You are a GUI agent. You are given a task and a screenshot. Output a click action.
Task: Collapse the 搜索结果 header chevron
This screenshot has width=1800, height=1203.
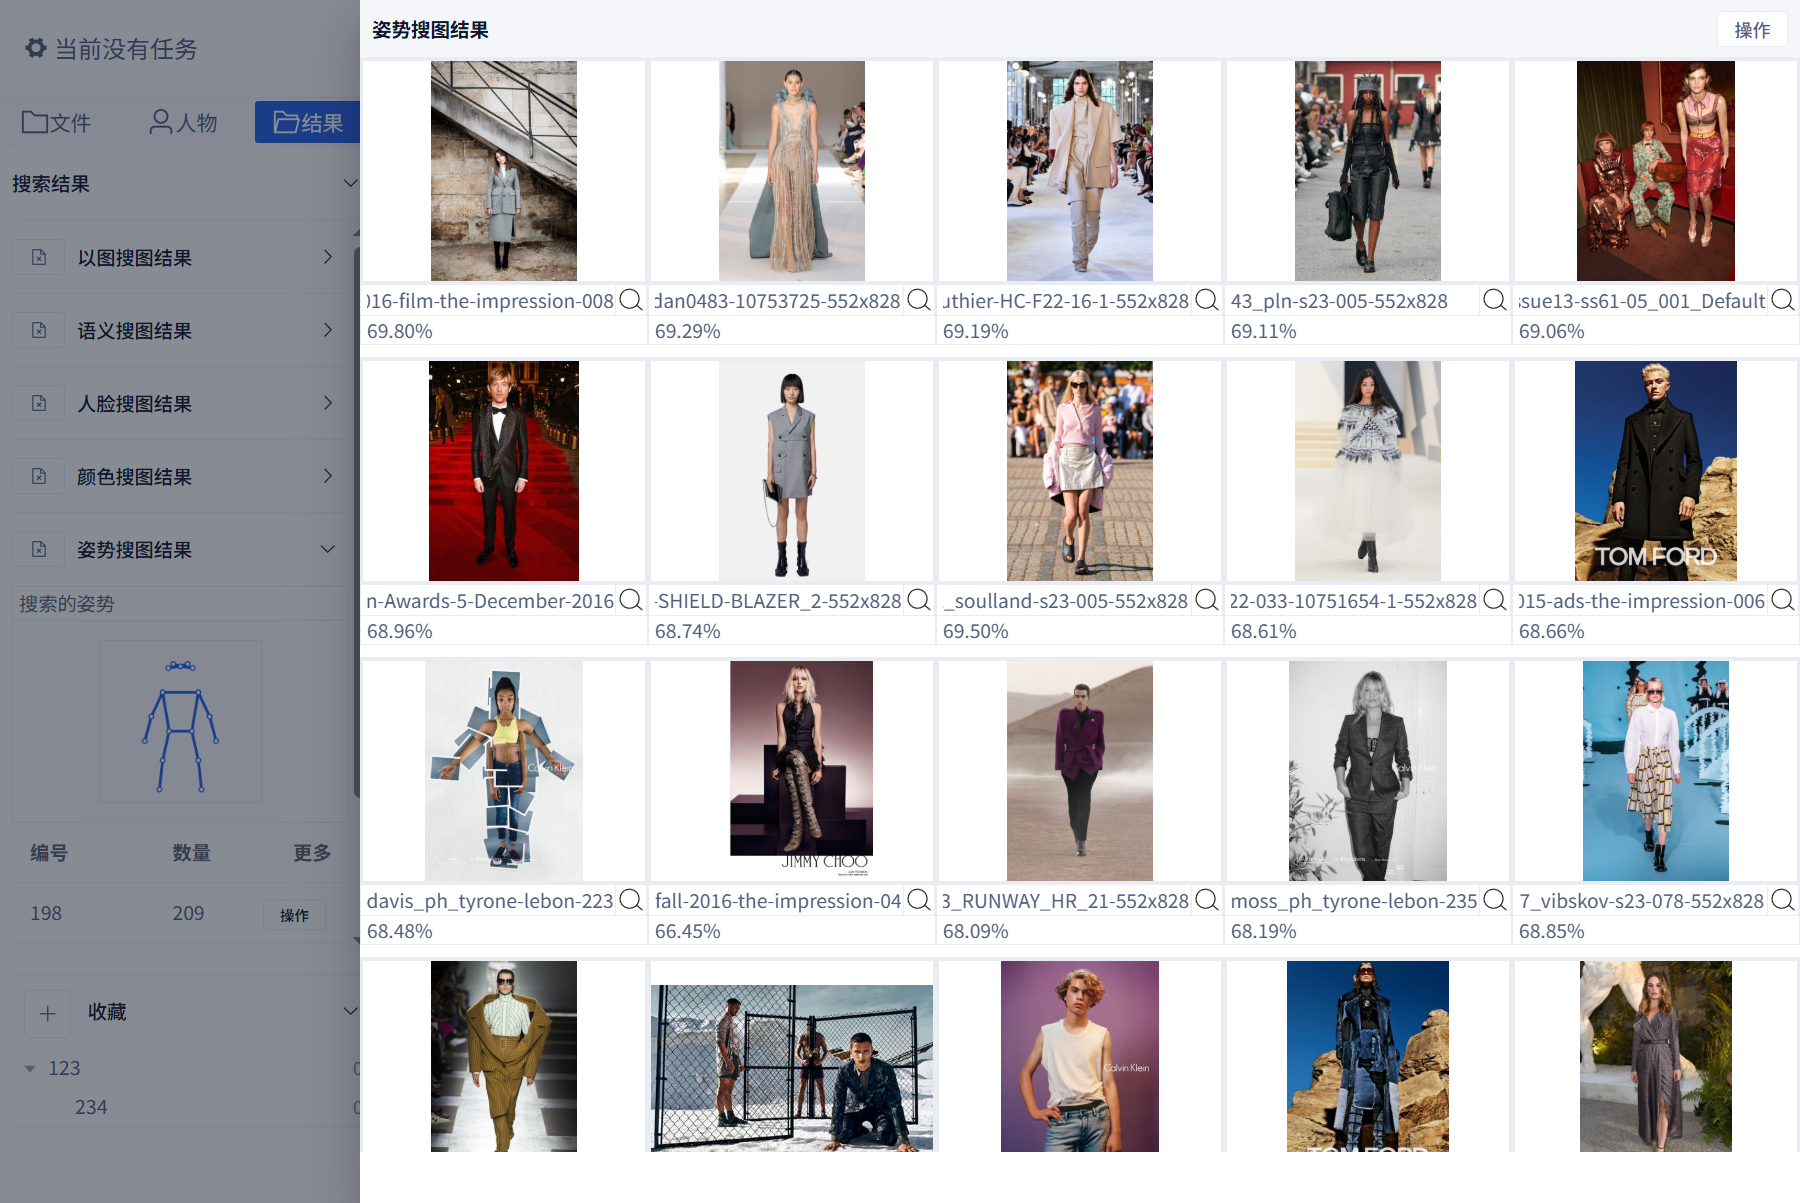coord(350,183)
